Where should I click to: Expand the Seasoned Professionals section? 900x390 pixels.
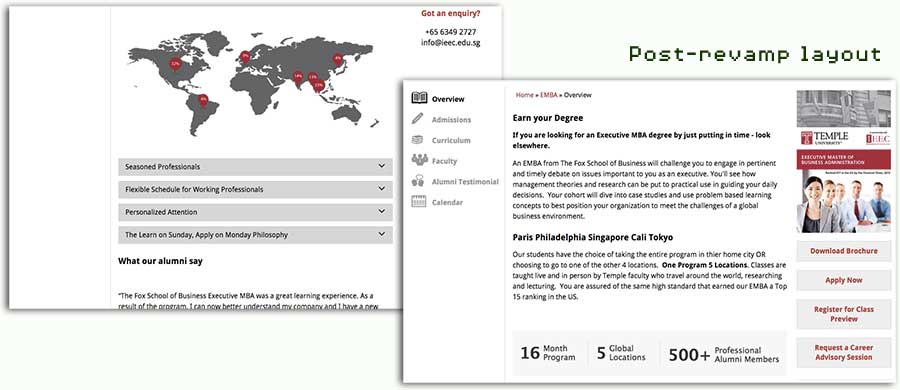(255, 167)
